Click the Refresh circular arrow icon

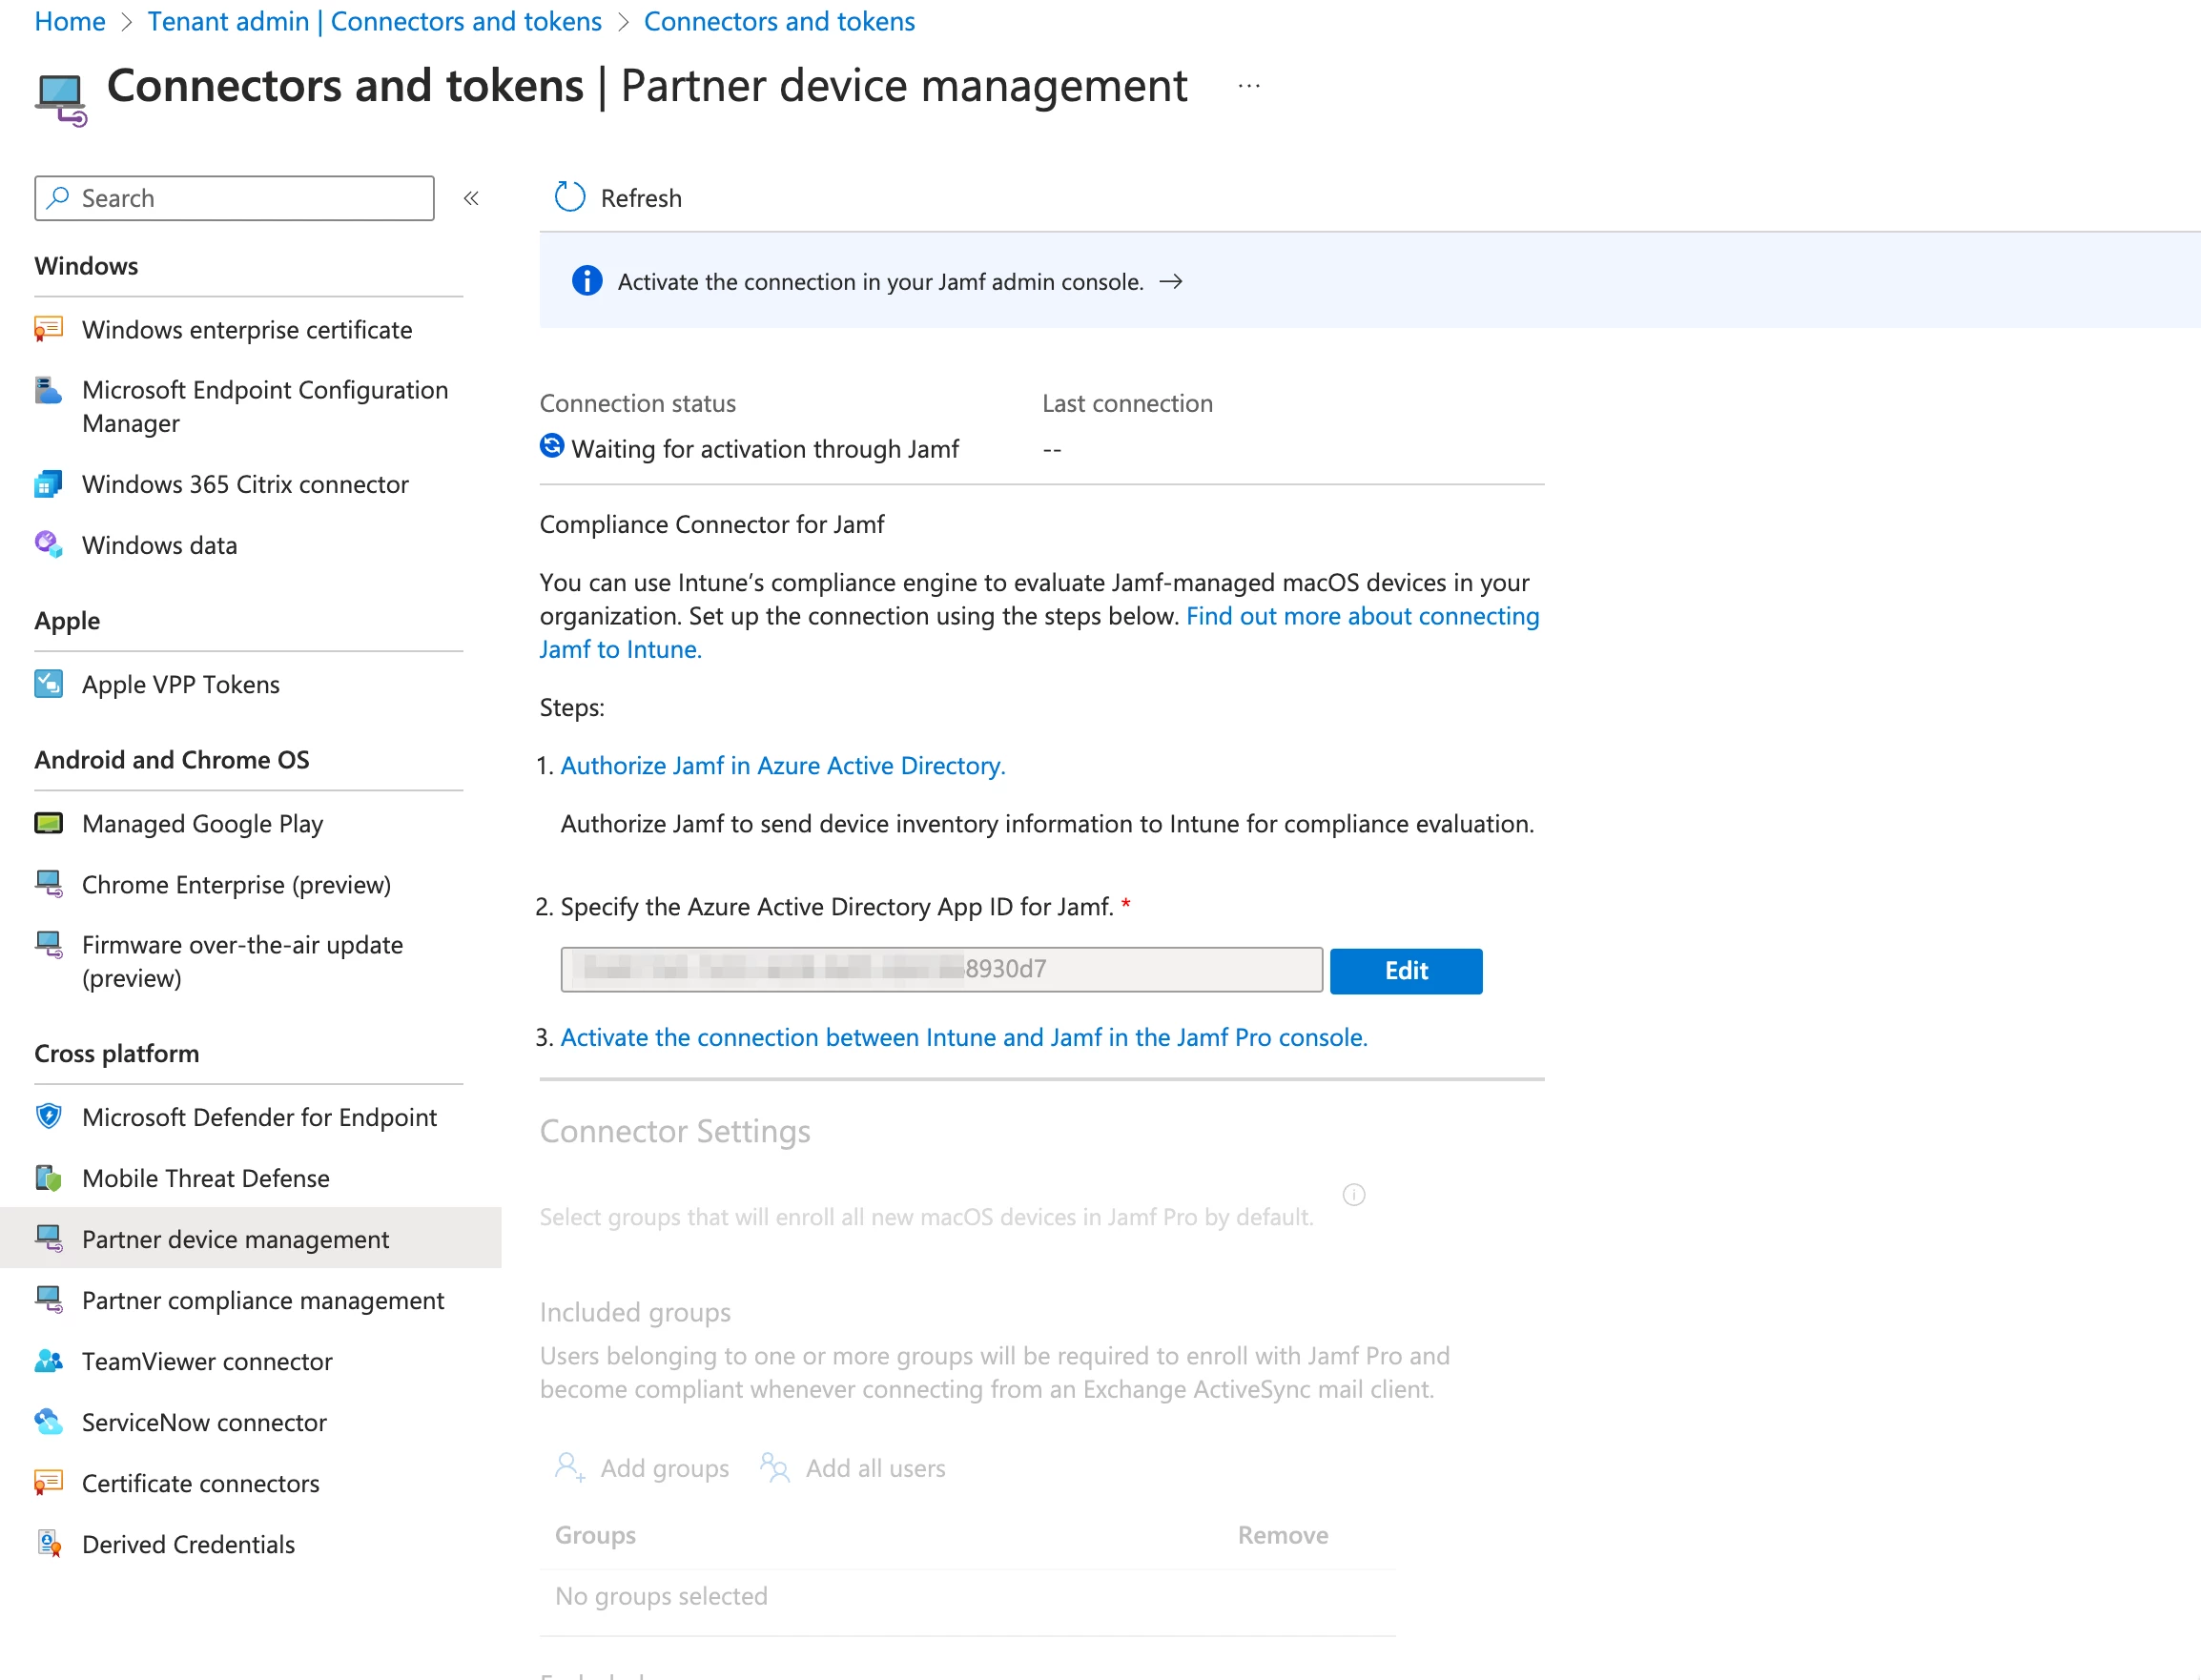(x=569, y=197)
